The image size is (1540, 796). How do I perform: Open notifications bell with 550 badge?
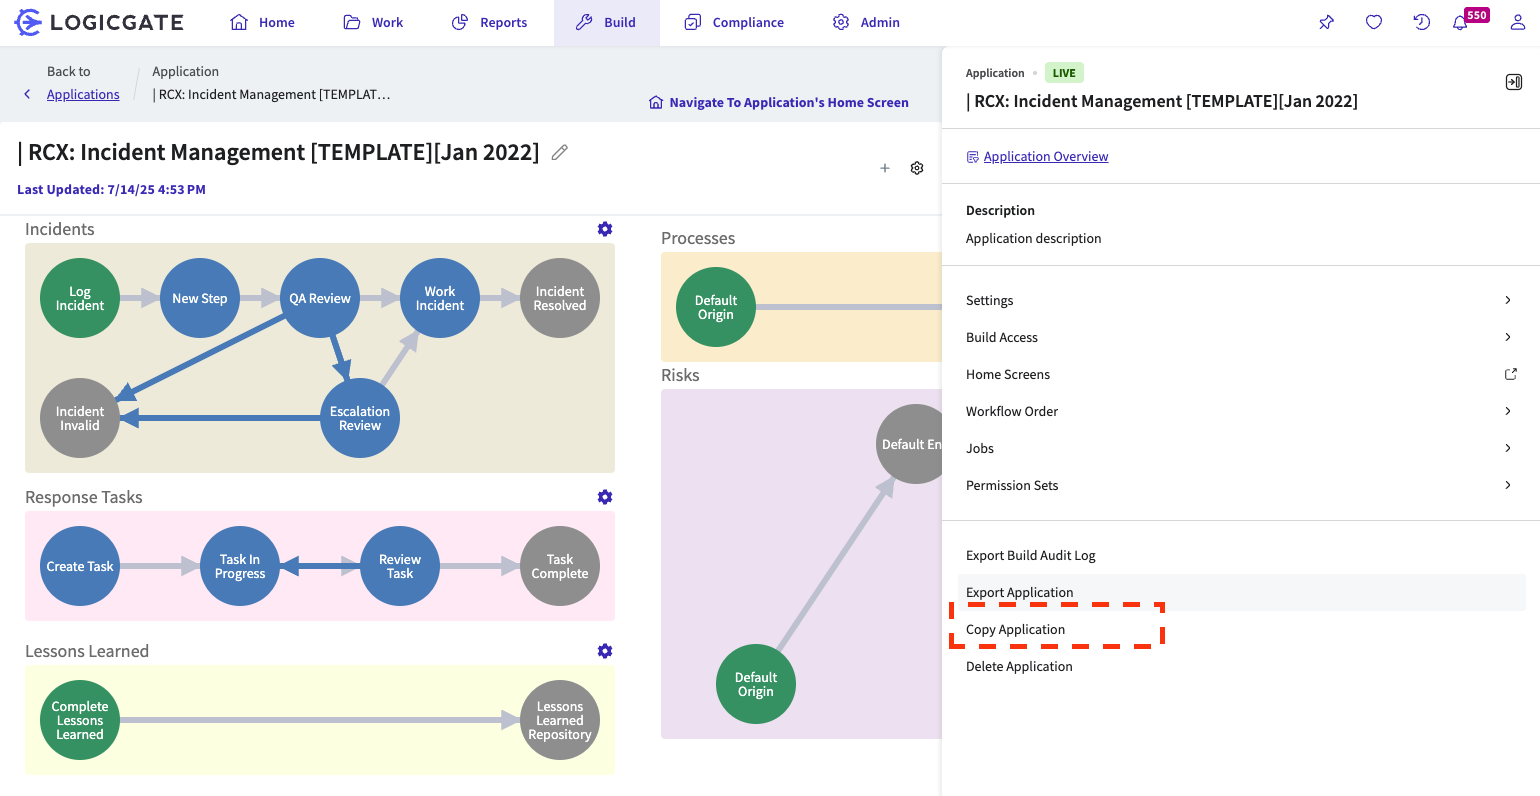1461,22
